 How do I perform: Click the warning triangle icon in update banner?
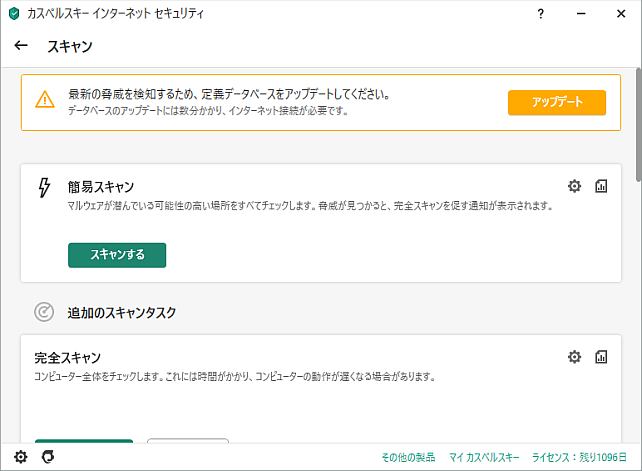(x=45, y=100)
